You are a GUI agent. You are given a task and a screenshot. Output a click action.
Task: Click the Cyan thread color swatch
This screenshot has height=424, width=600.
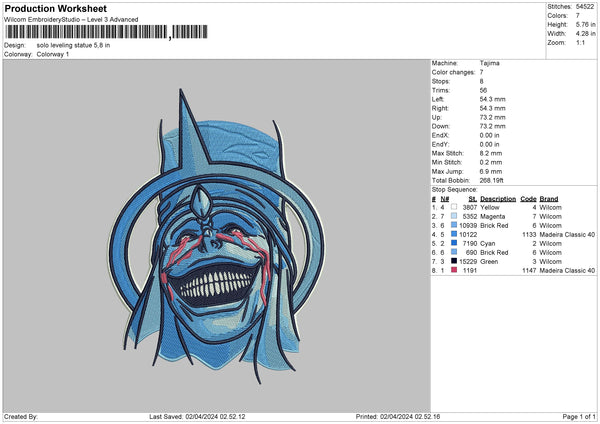click(455, 243)
